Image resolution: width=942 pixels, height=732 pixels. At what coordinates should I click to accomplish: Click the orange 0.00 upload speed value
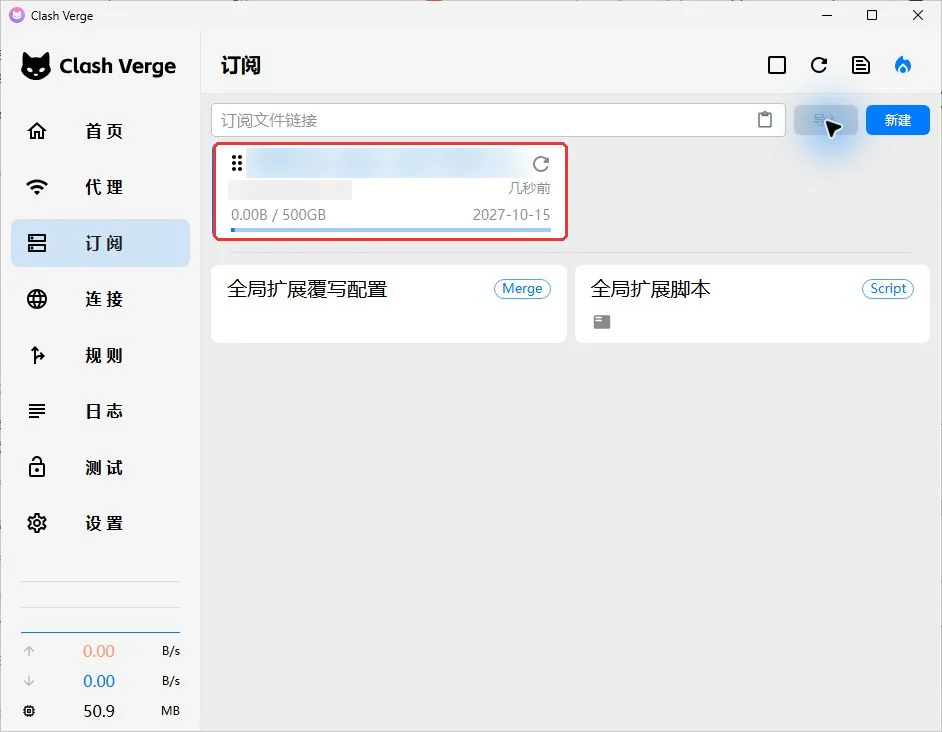pos(99,651)
